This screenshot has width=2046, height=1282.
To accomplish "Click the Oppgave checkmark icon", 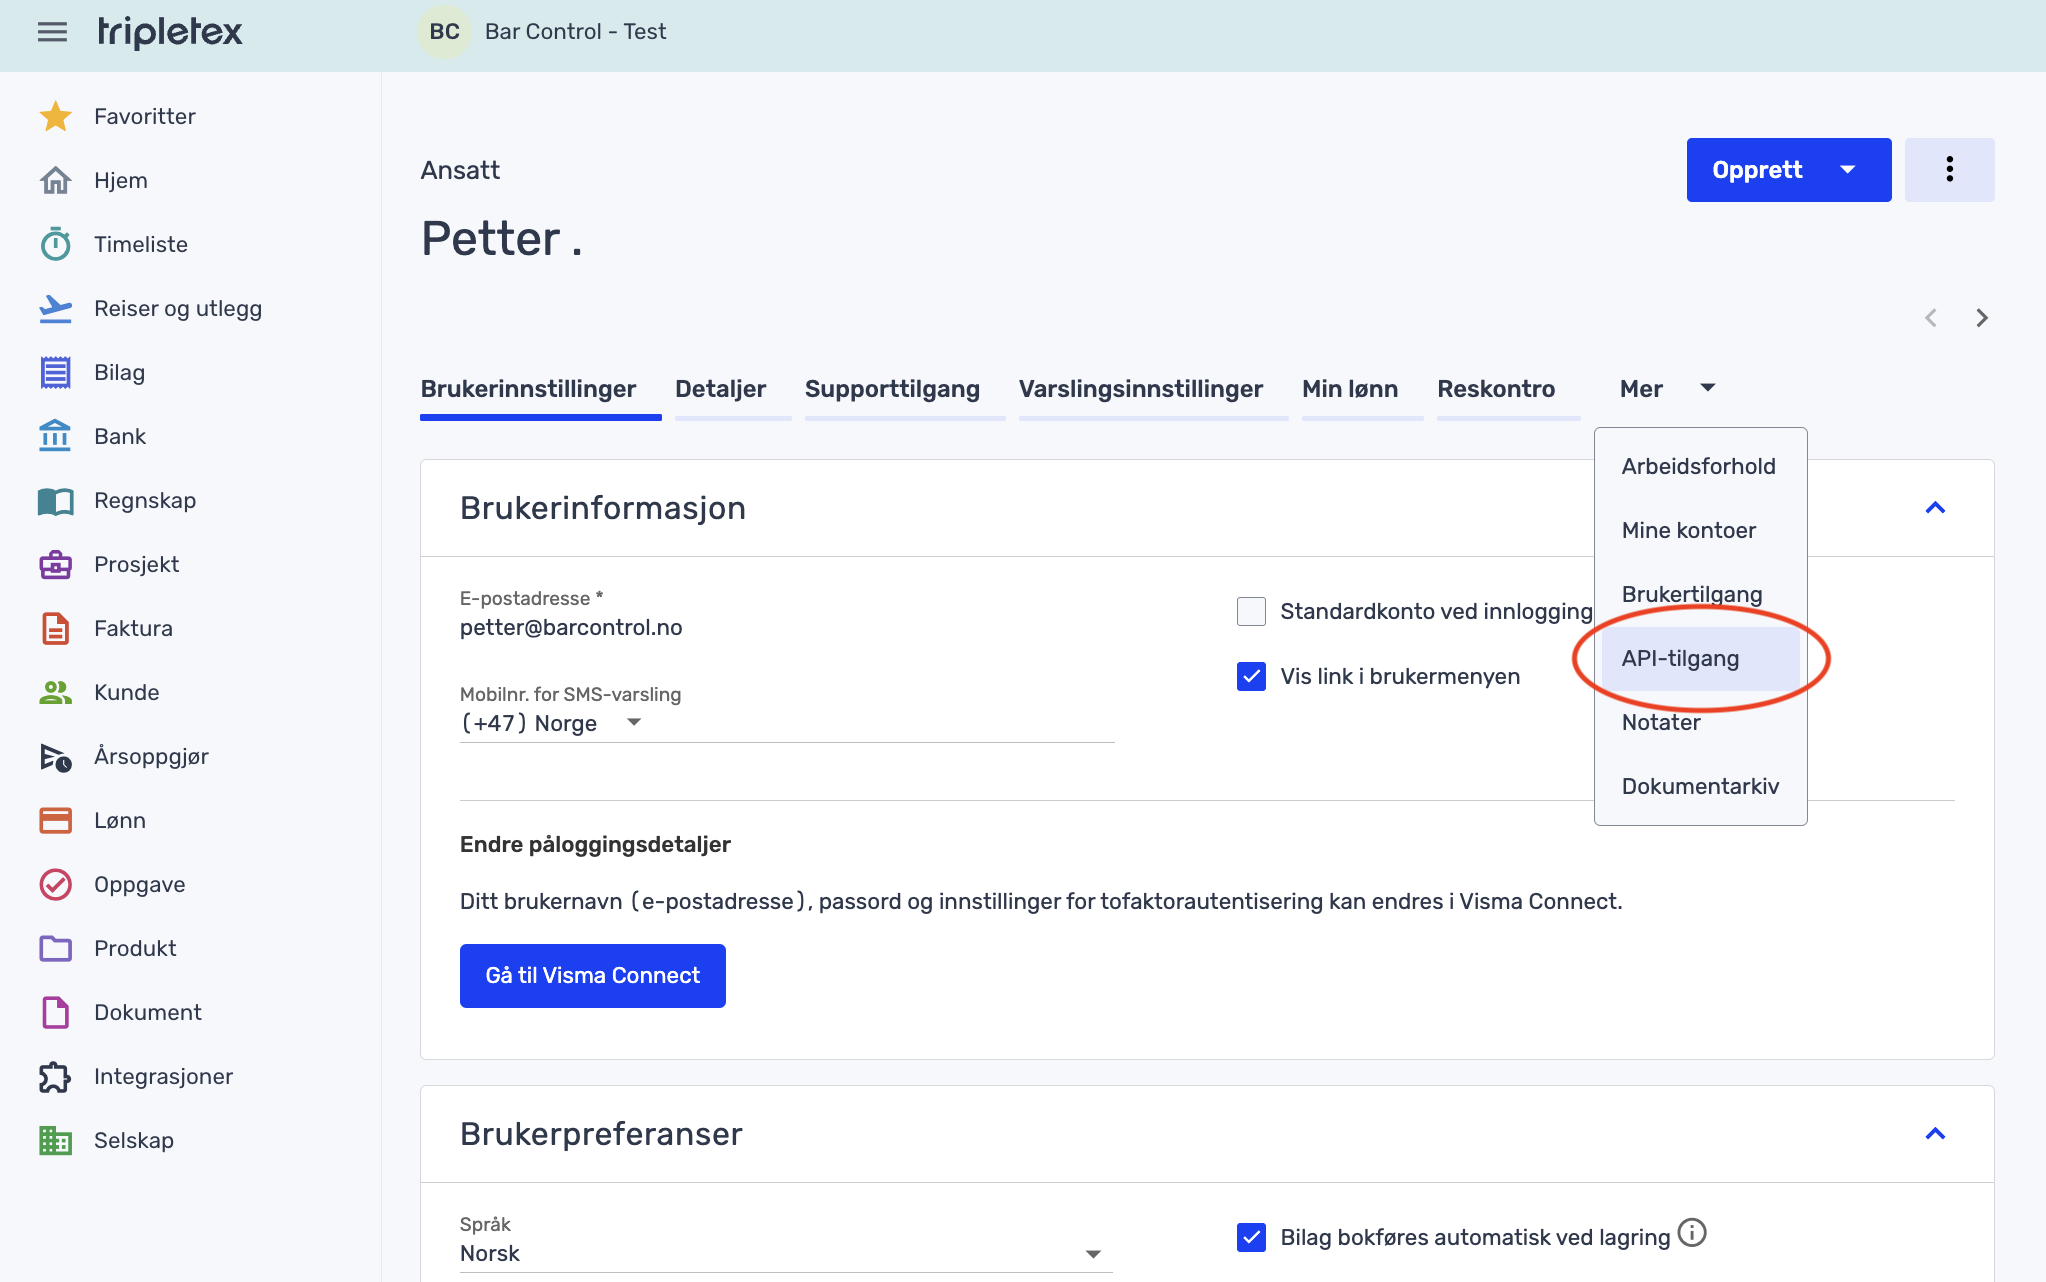I will point(56,884).
